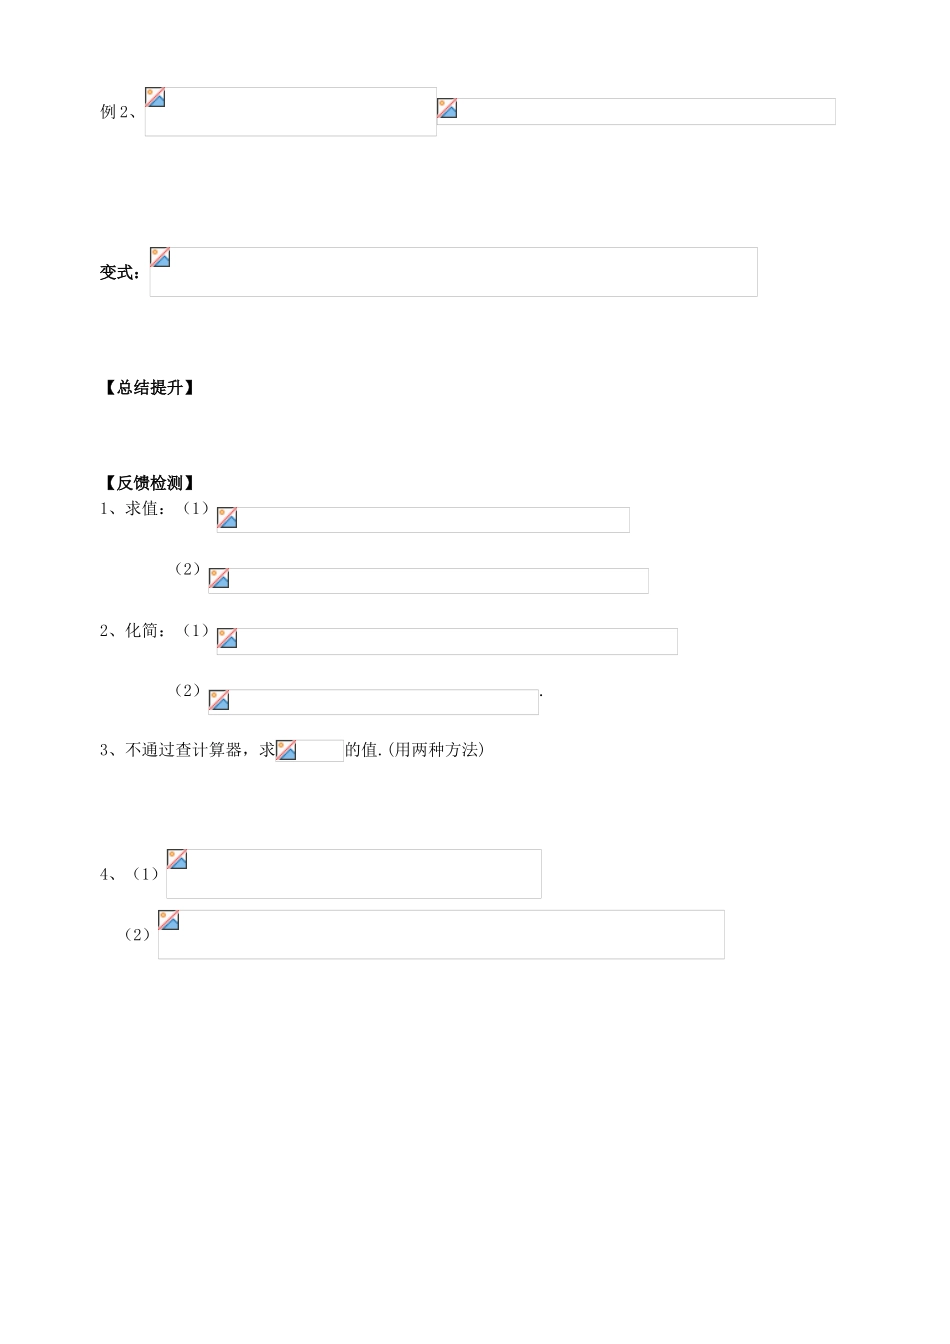
Task: Select broken image icon in 化简 item (1)
Action: 227,638
